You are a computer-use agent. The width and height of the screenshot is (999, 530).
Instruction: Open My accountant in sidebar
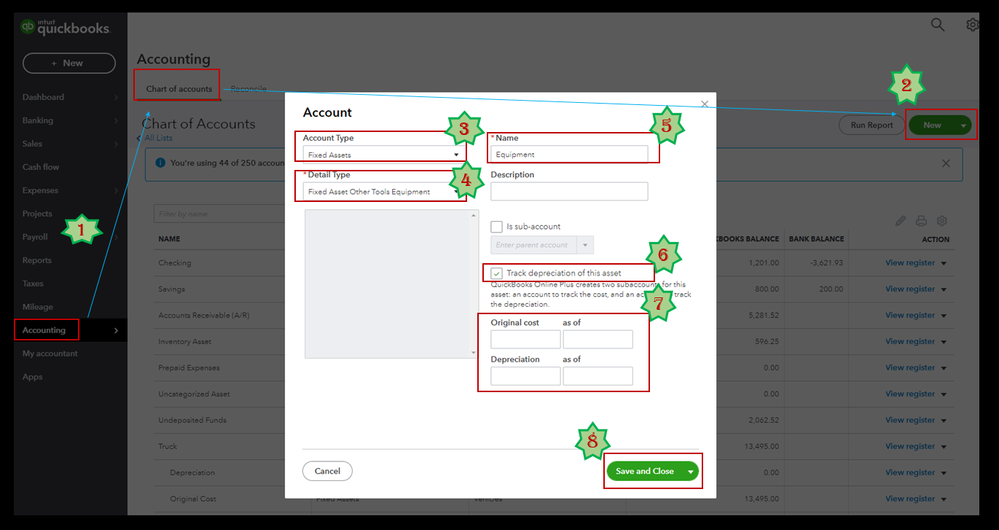pos(50,354)
